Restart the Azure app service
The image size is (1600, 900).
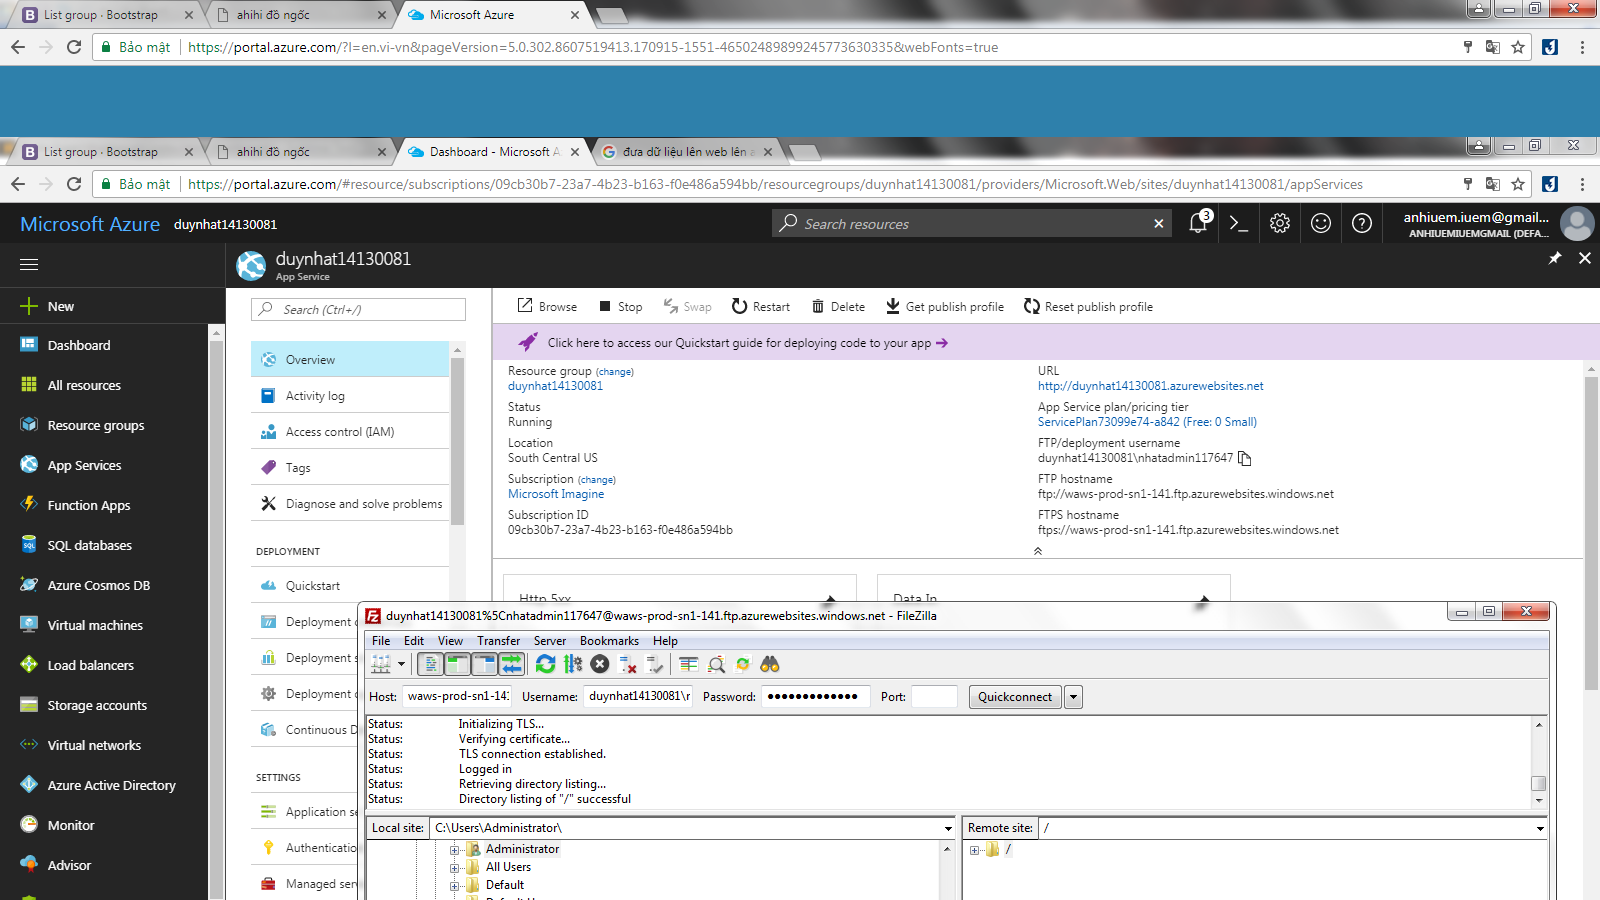(761, 307)
